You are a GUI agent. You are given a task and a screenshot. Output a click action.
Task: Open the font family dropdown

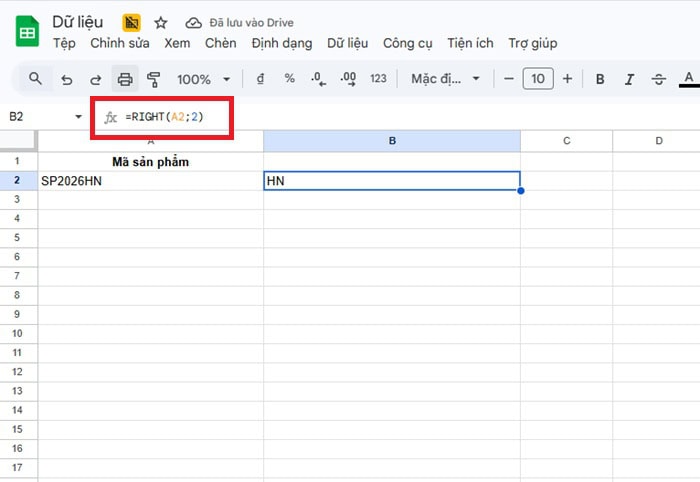pos(446,79)
